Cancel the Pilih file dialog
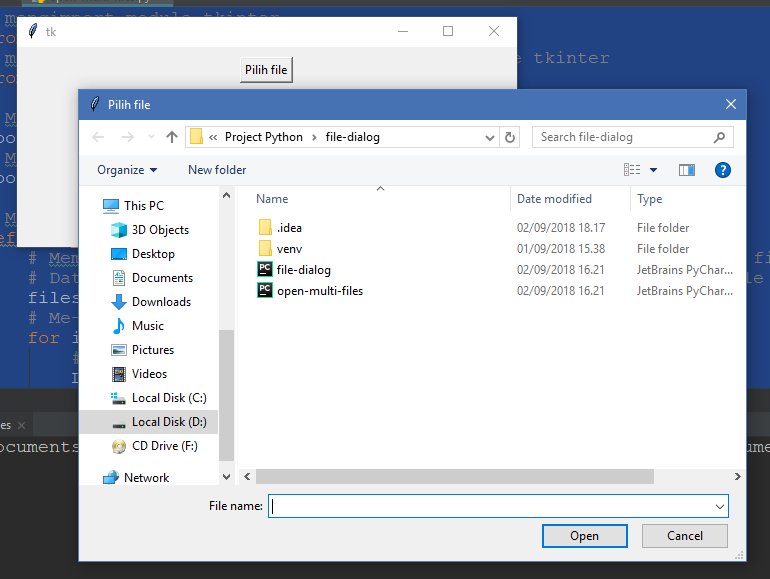Image resolution: width=770 pixels, height=579 pixels. pos(685,536)
